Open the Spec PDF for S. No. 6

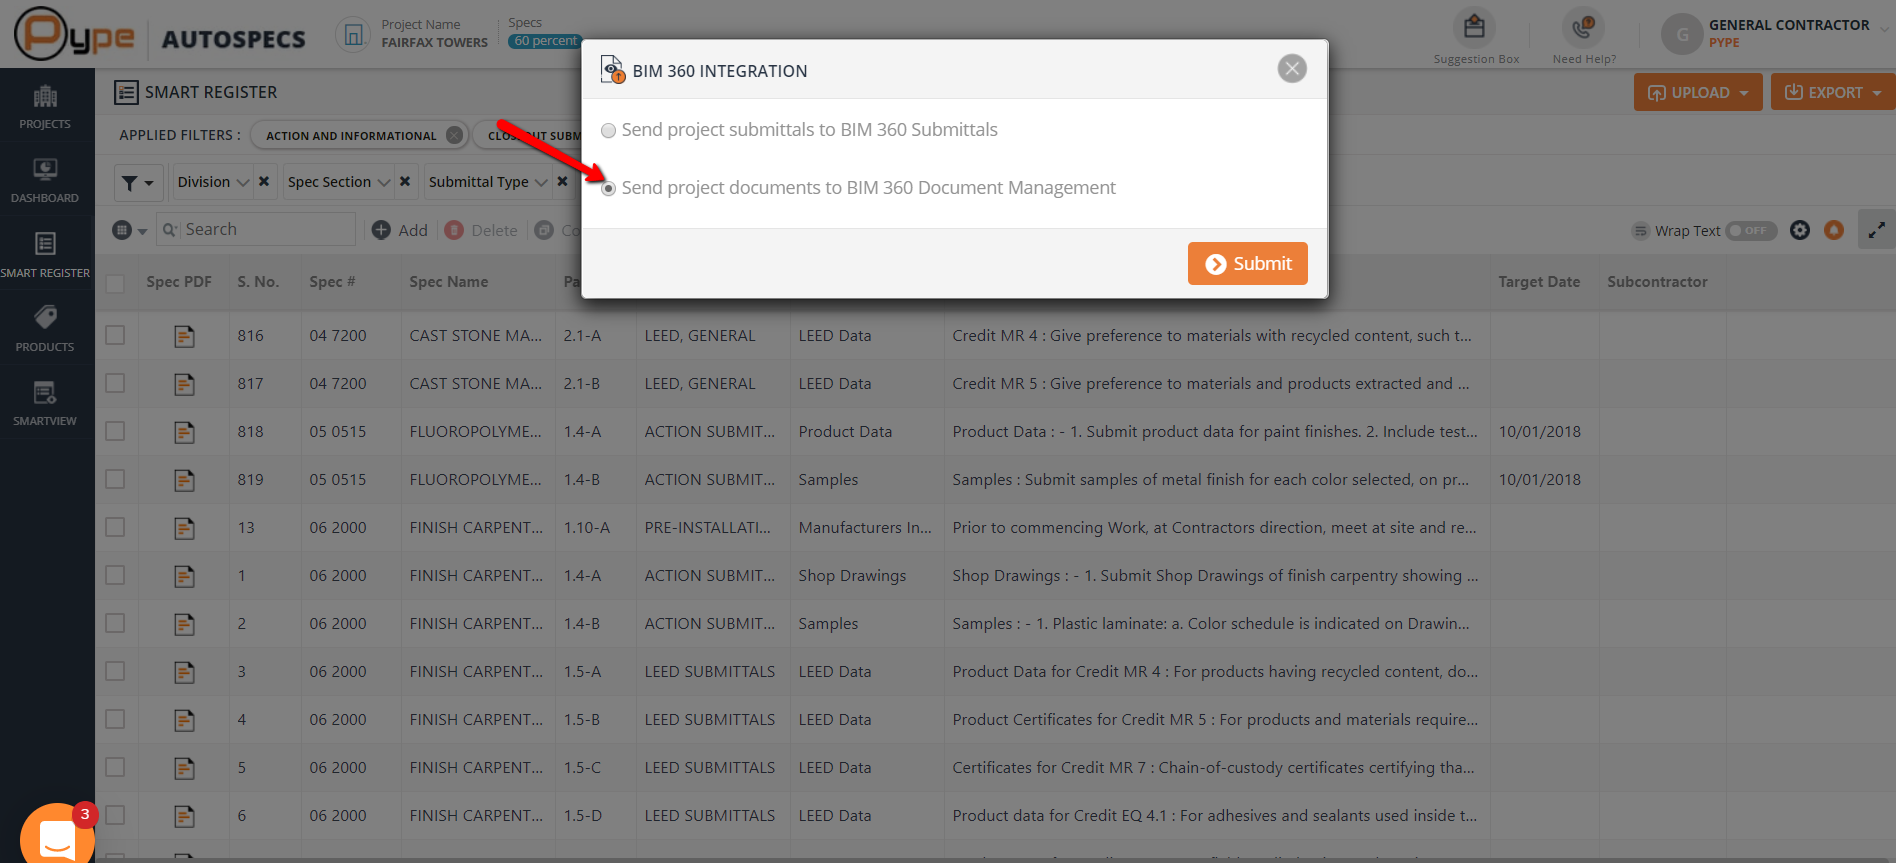pyautogui.click(x=184, y=817)
